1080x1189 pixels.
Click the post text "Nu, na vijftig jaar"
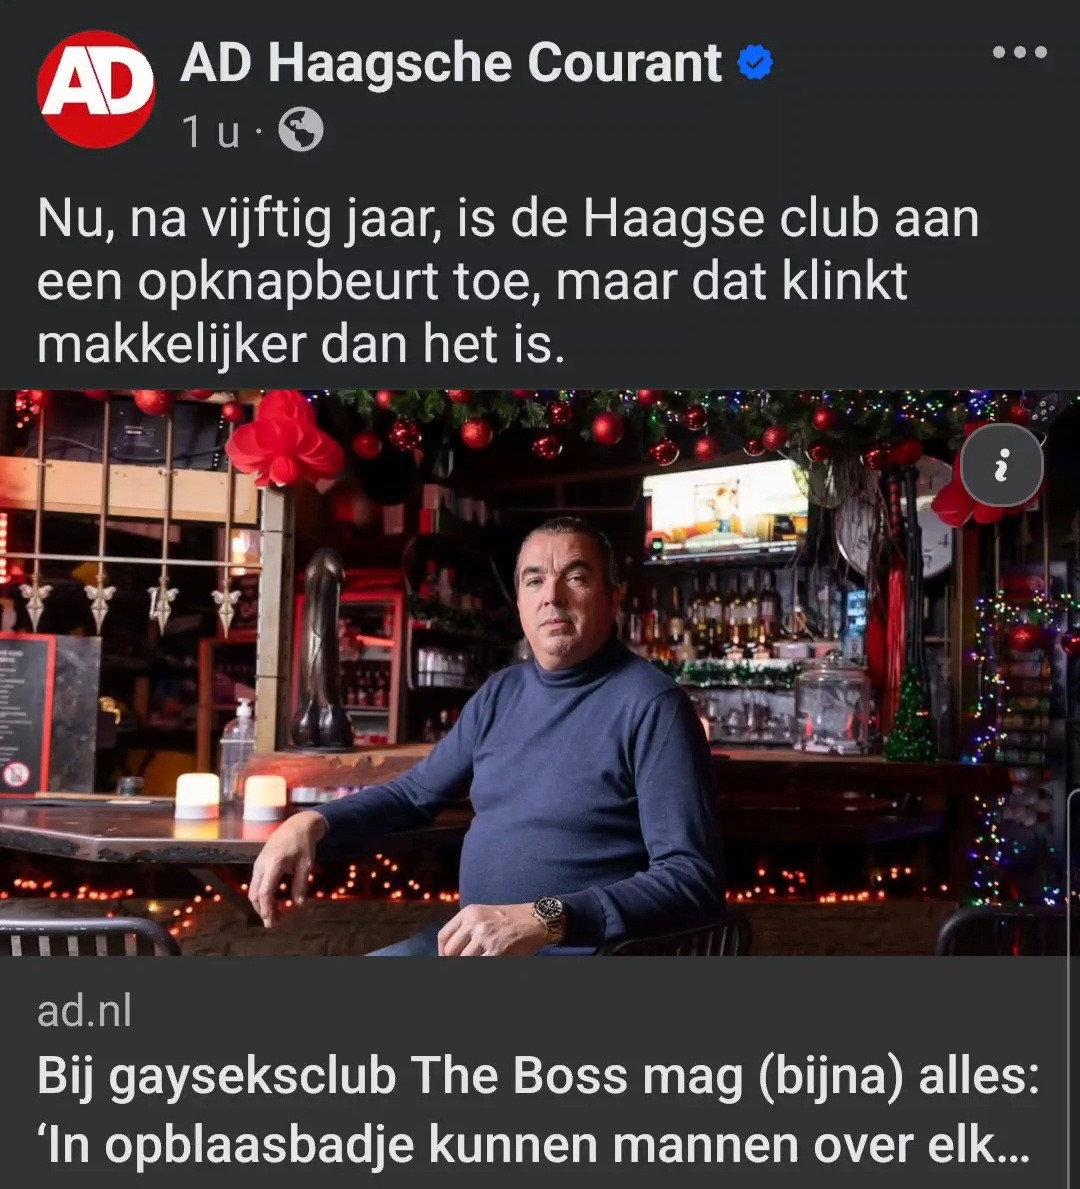pos(240,220)
